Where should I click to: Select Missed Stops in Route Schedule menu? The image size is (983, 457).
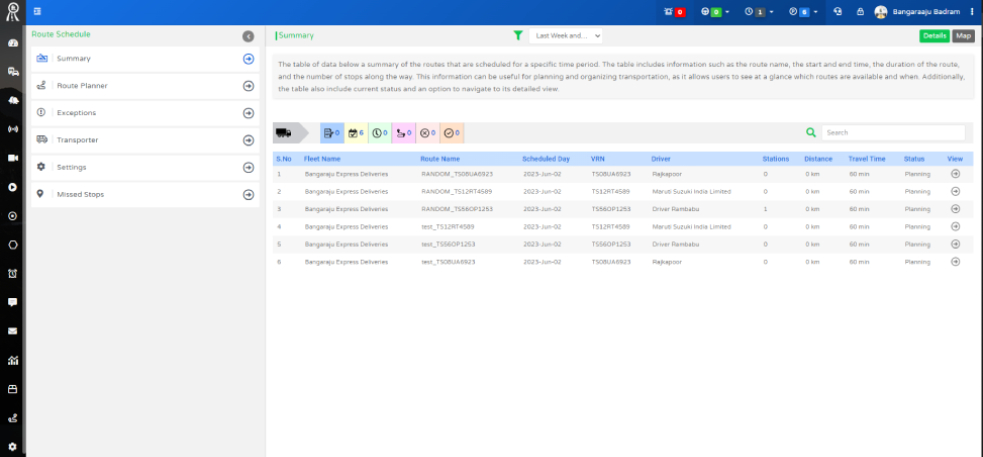pyautogui.click(x=143, y=194)
